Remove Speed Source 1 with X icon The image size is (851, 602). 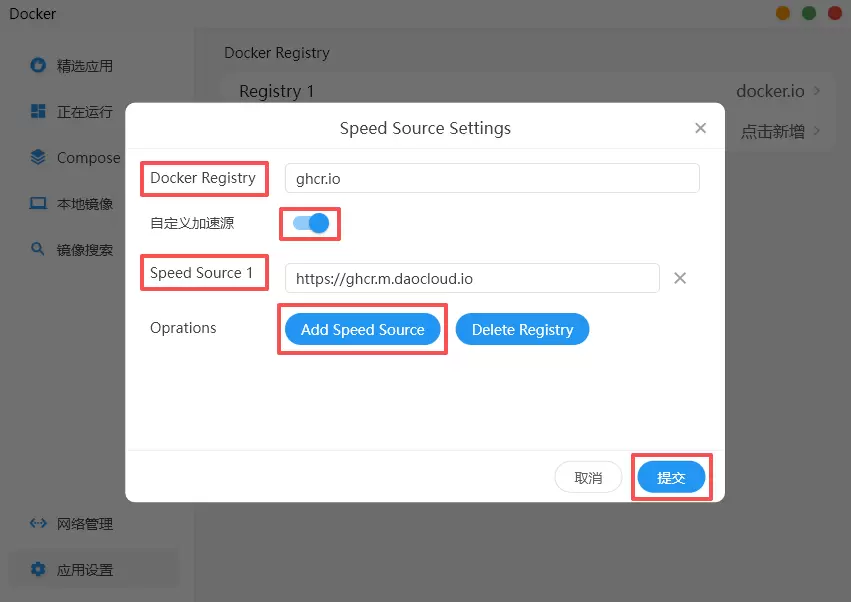coord(680,278)
